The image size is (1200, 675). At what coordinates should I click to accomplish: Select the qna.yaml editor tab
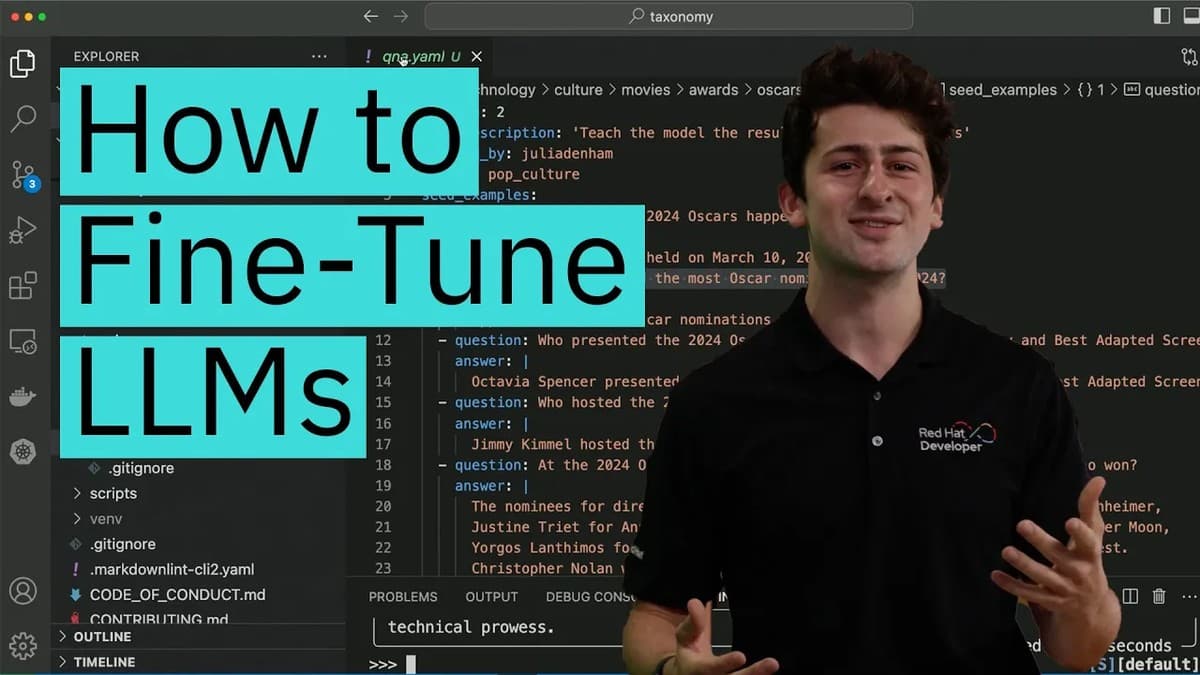click(421, 57)
